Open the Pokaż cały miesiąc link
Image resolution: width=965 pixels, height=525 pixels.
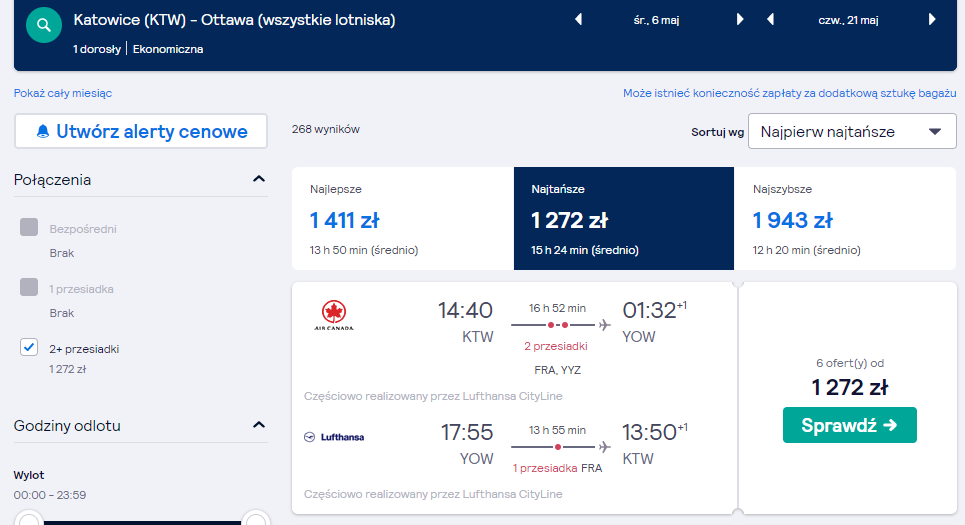coord(63,93)
